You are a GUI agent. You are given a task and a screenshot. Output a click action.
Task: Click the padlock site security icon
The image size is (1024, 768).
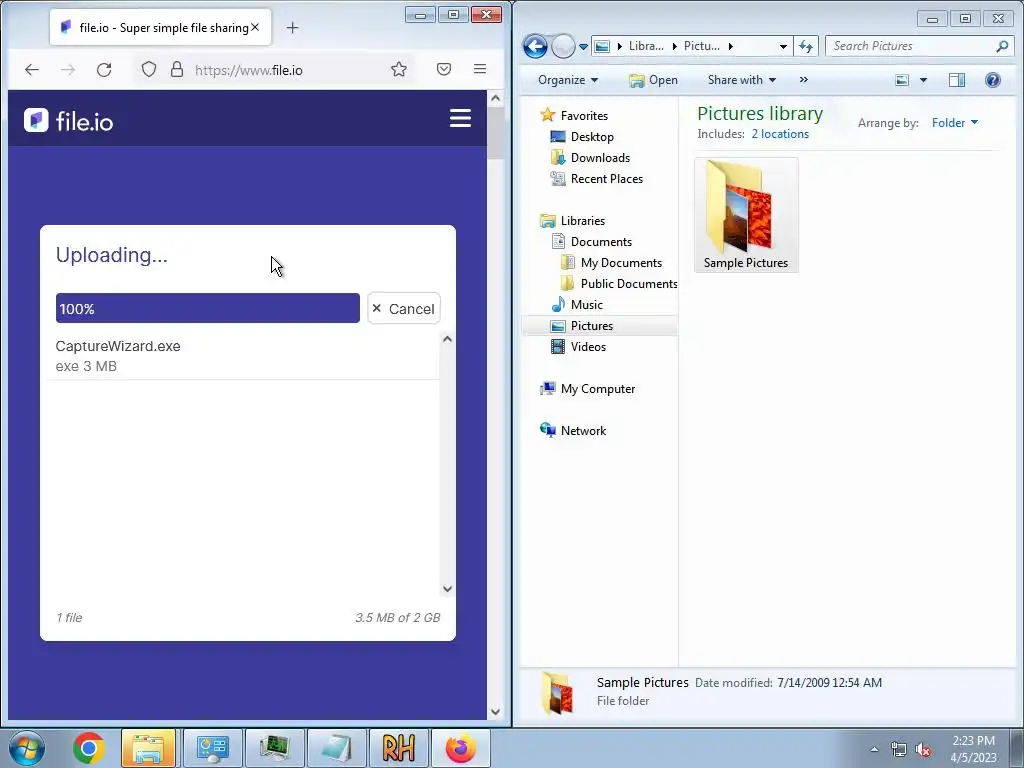(176, 69)
